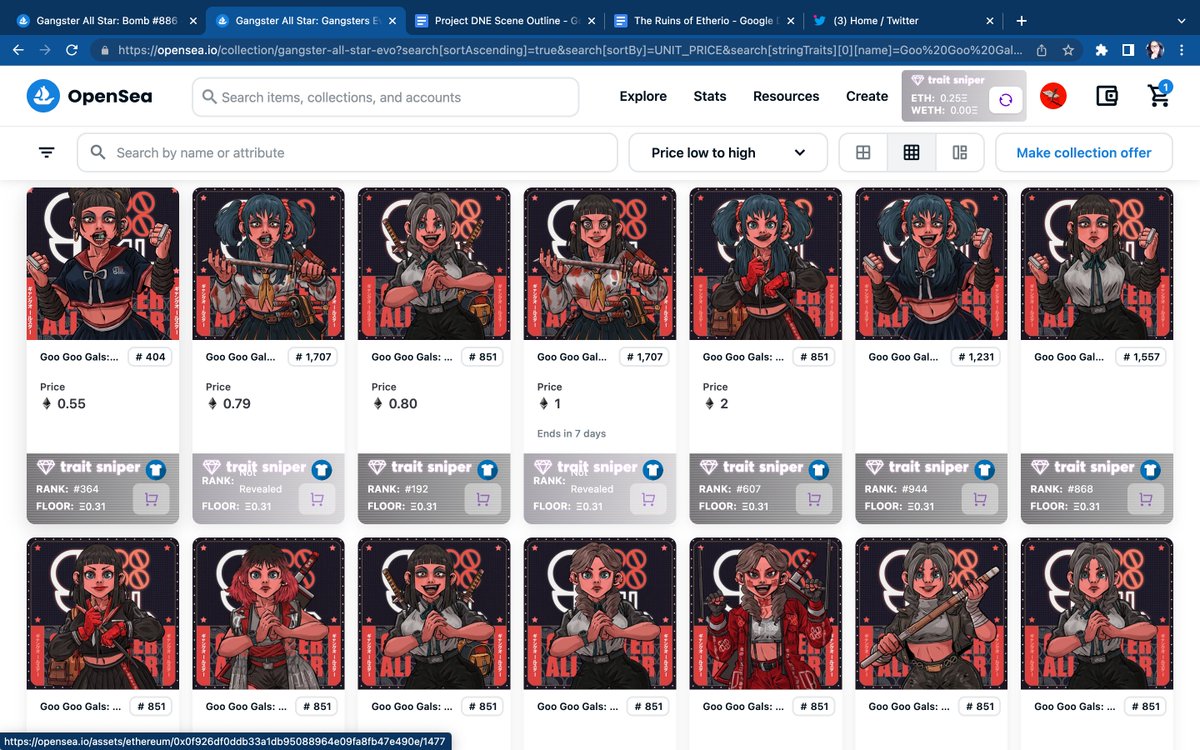Open browser extensions puzzle icon
Screen dimensions: 1200x750
(x=1101, y=50)
